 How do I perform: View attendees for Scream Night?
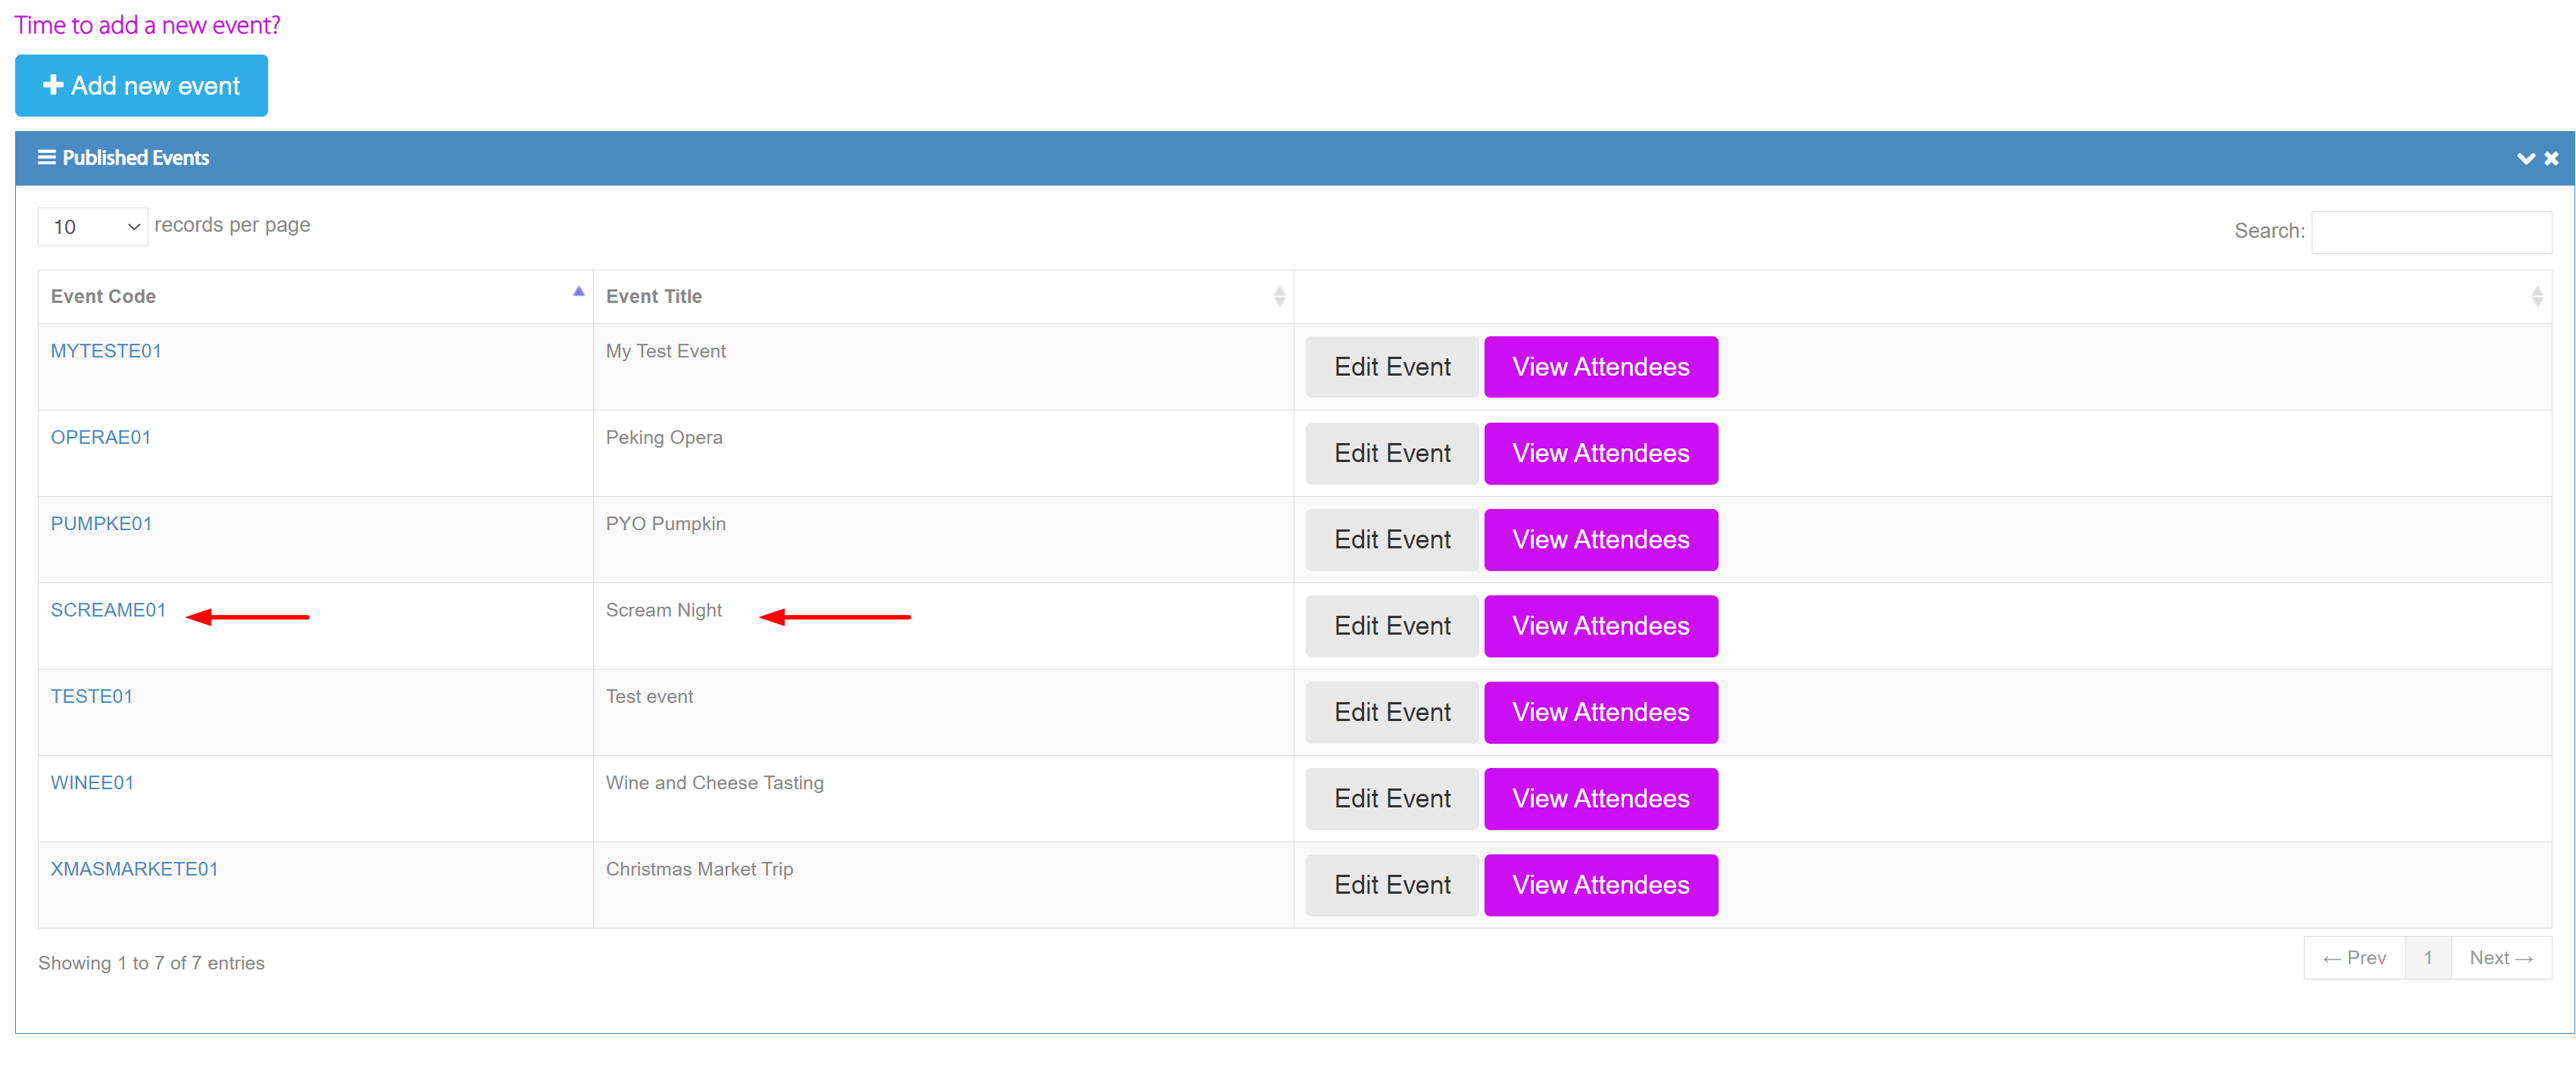(x=1600, y=626)
